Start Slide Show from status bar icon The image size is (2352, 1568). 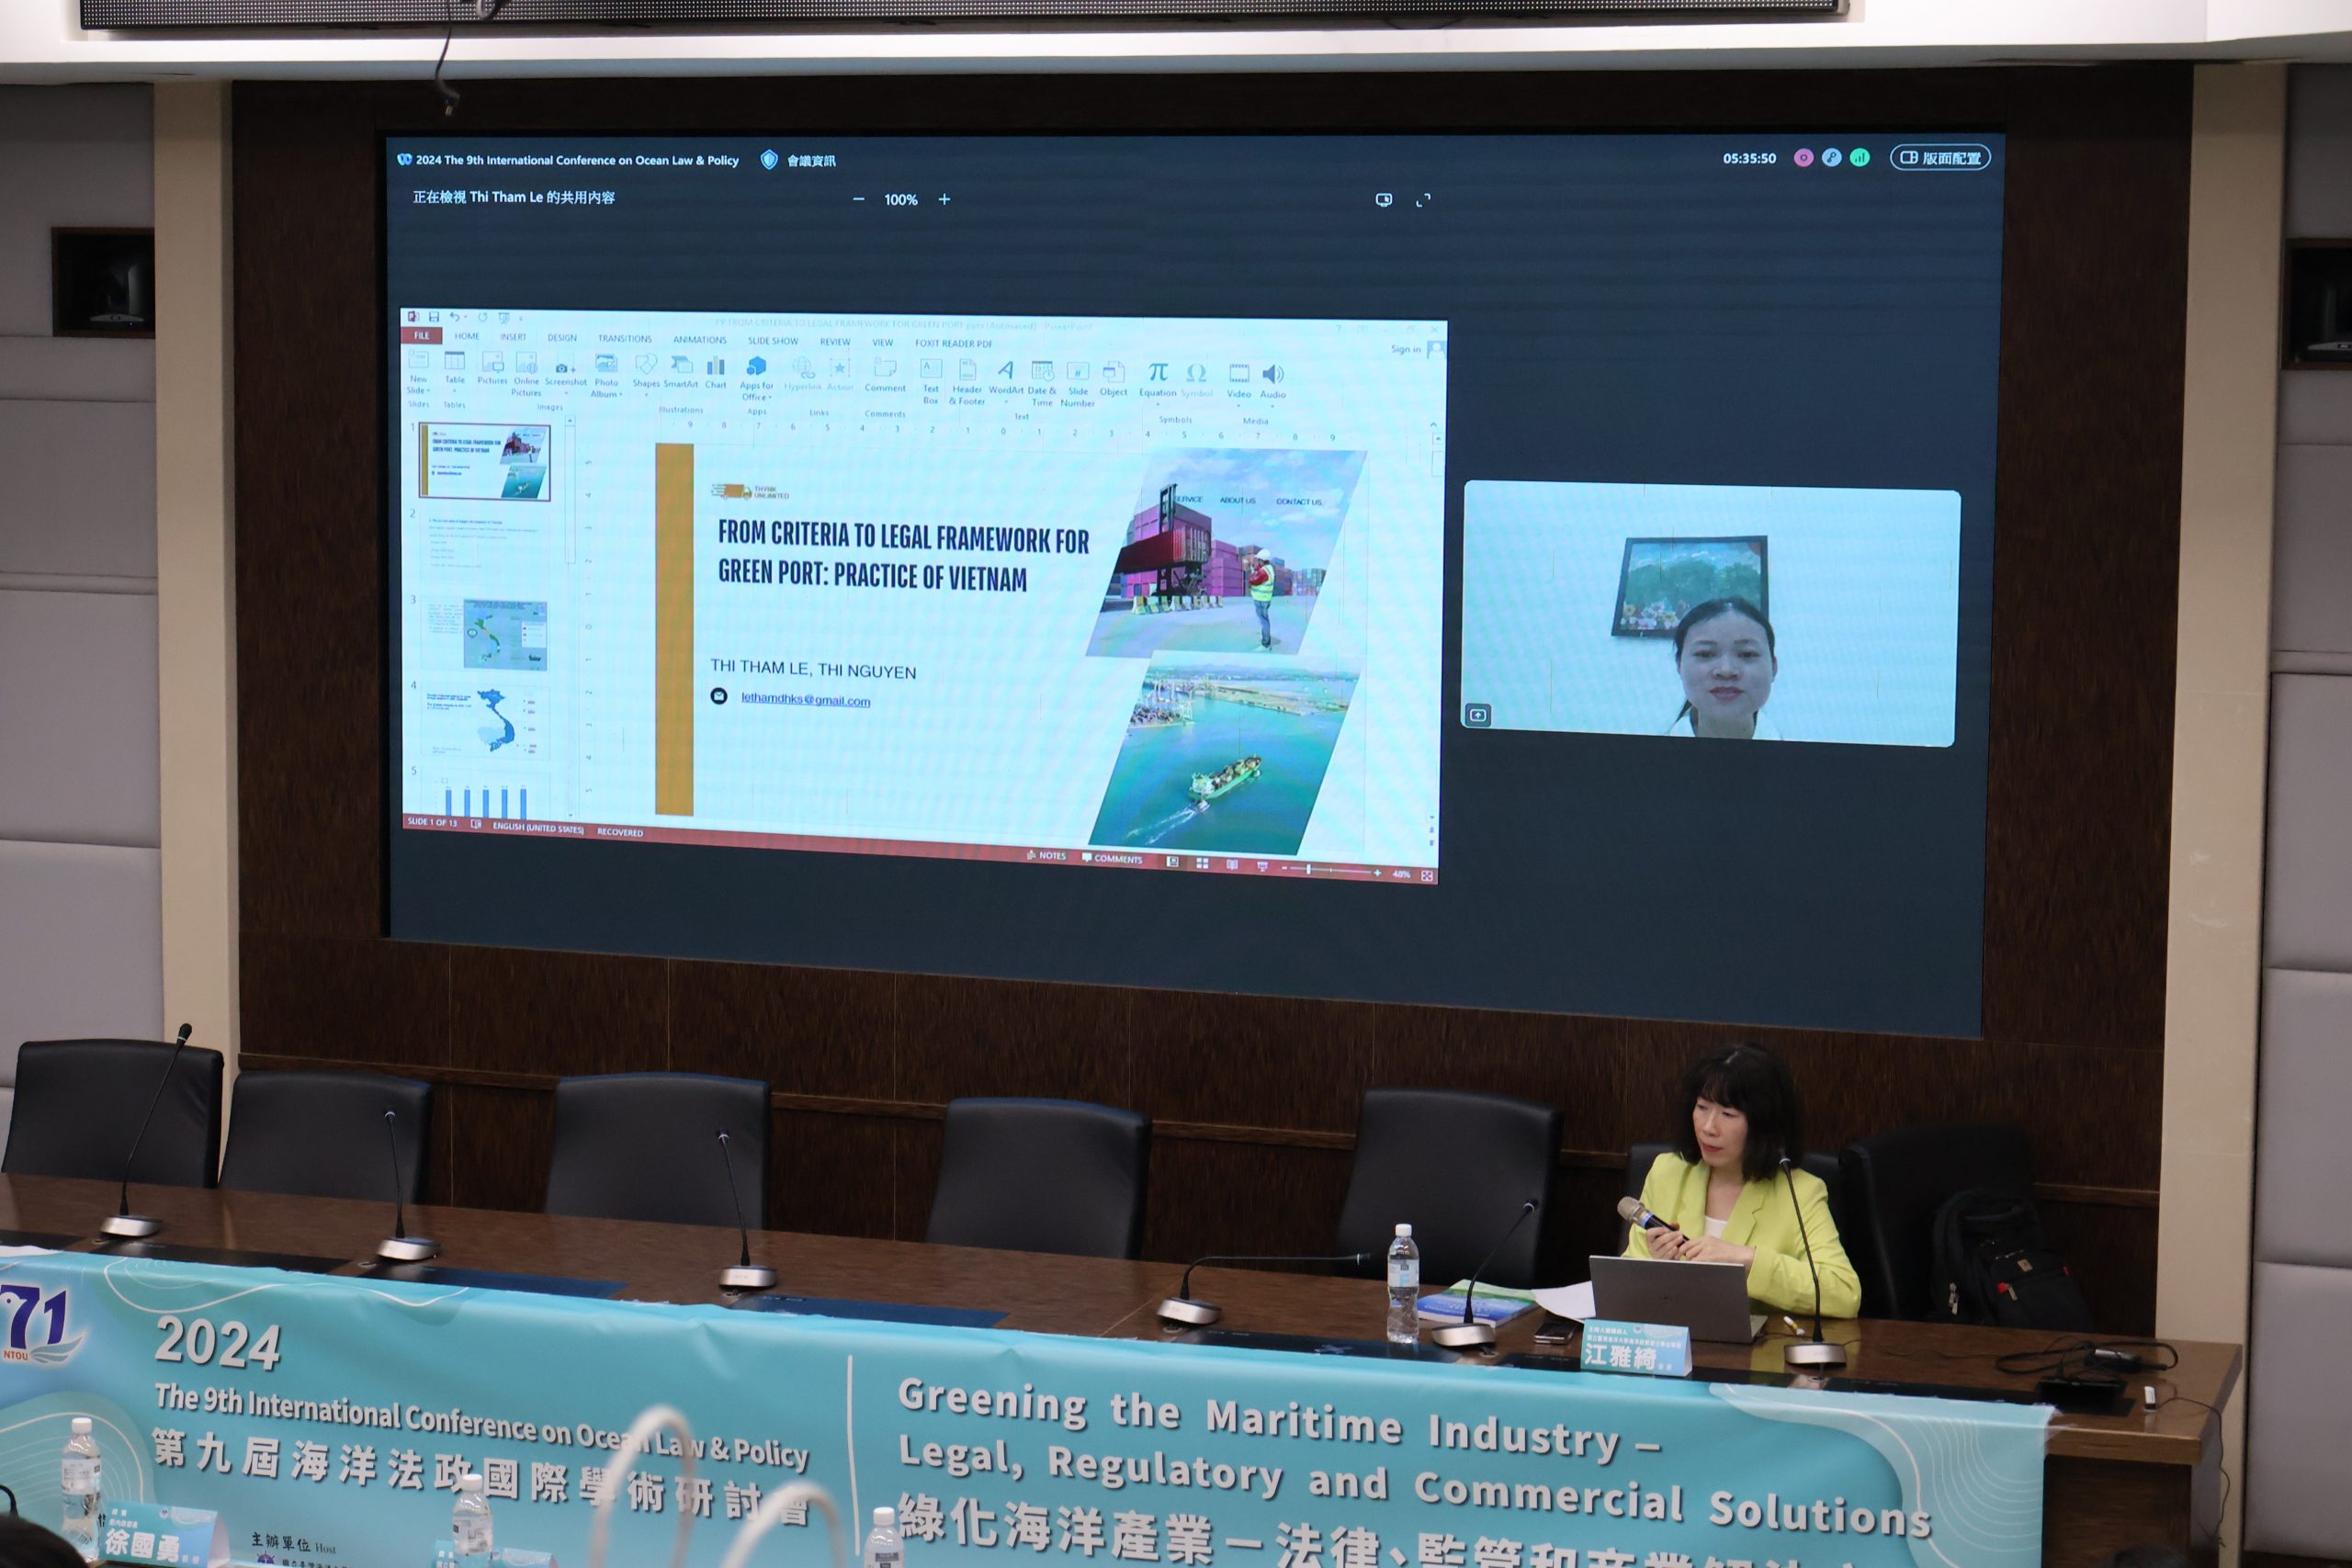tap(1262, 866)
